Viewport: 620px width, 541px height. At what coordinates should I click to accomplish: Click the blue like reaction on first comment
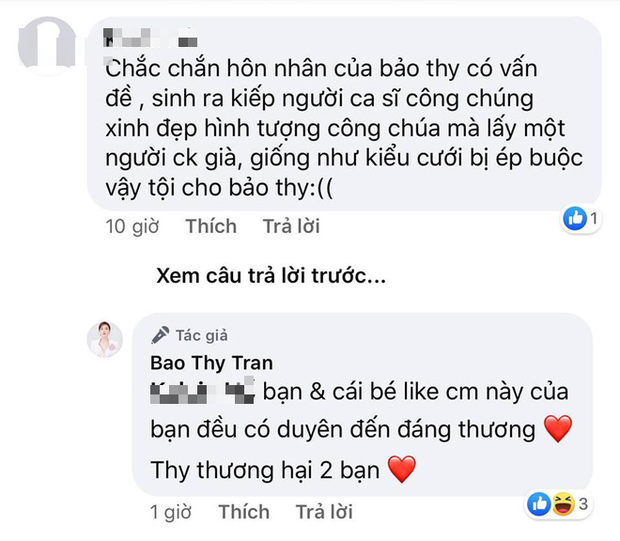[574, 218]
